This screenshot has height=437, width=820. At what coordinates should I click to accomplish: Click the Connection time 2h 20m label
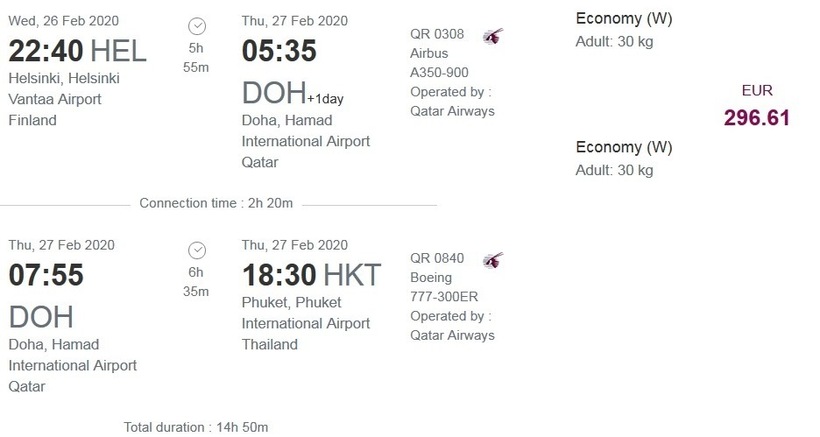(x=216, y=203)
